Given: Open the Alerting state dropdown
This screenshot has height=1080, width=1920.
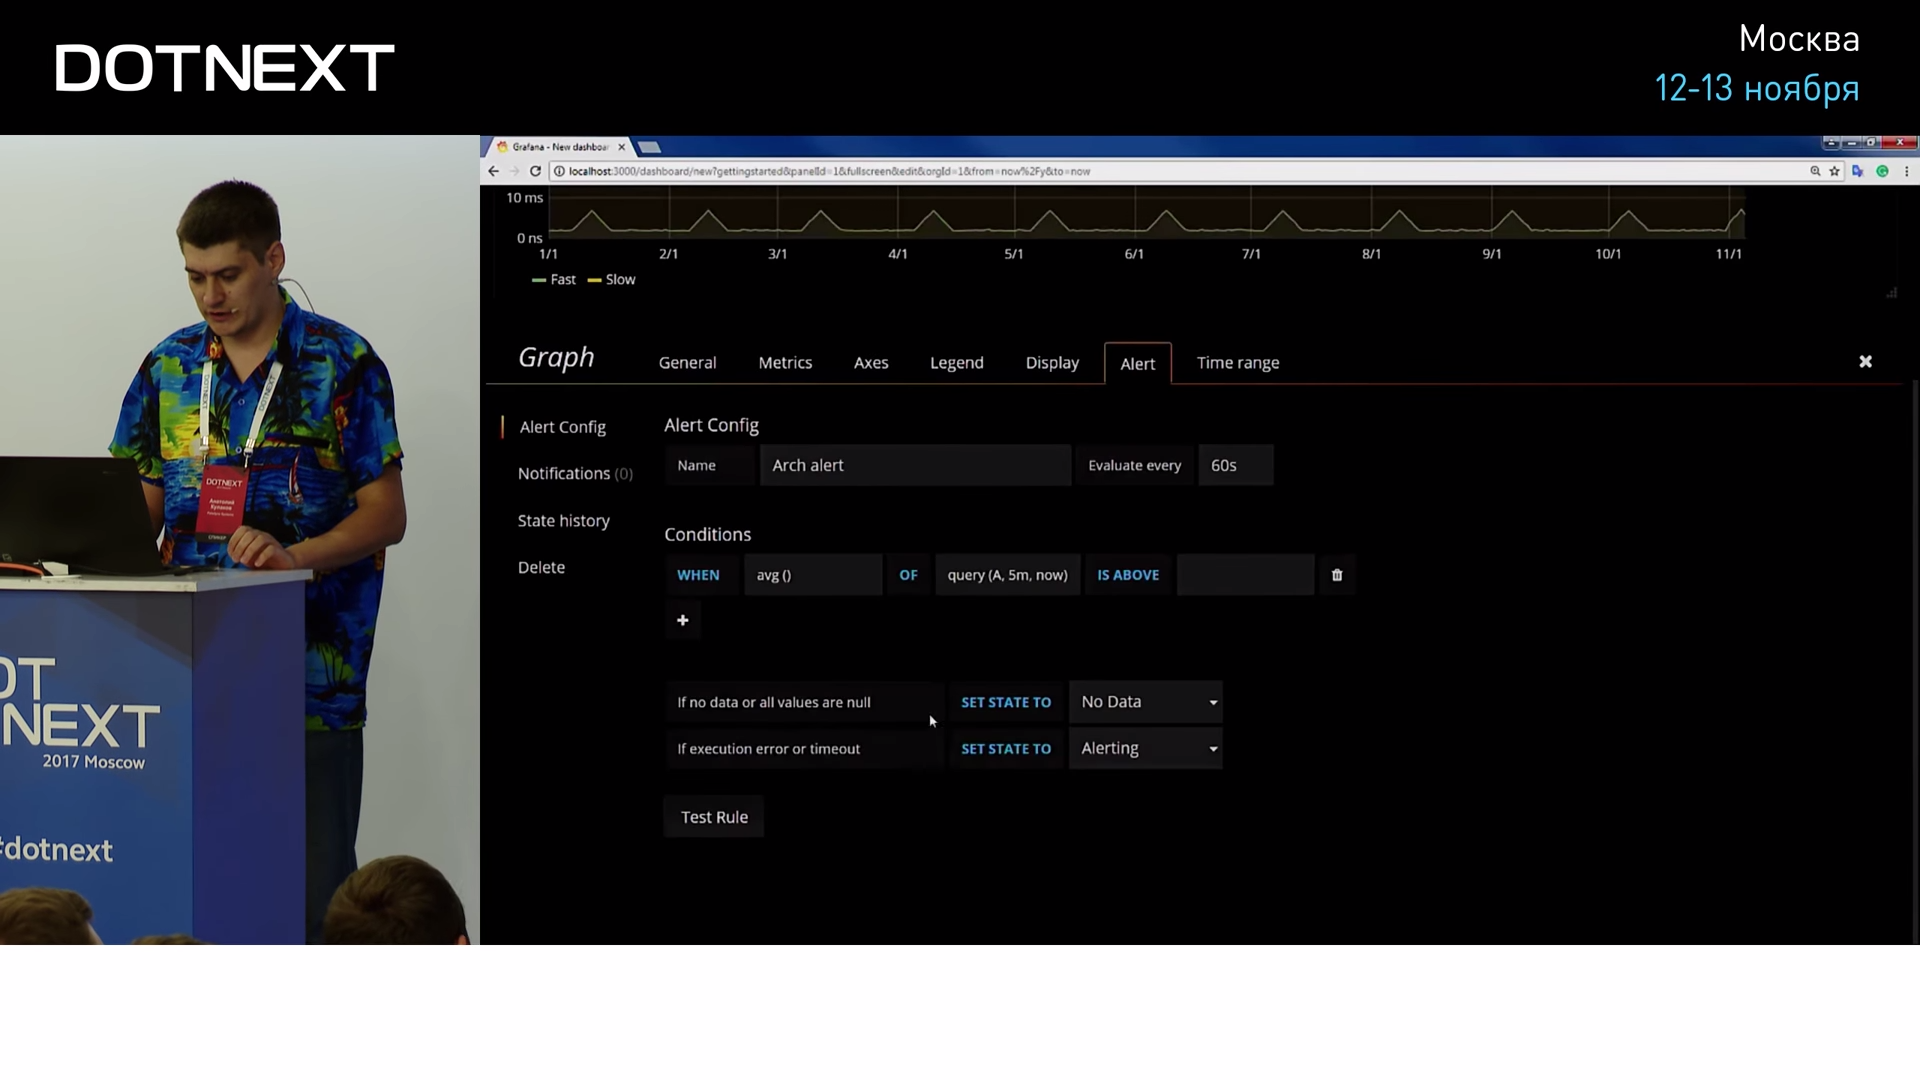Looking at the screenshot, I should 1146,749.
